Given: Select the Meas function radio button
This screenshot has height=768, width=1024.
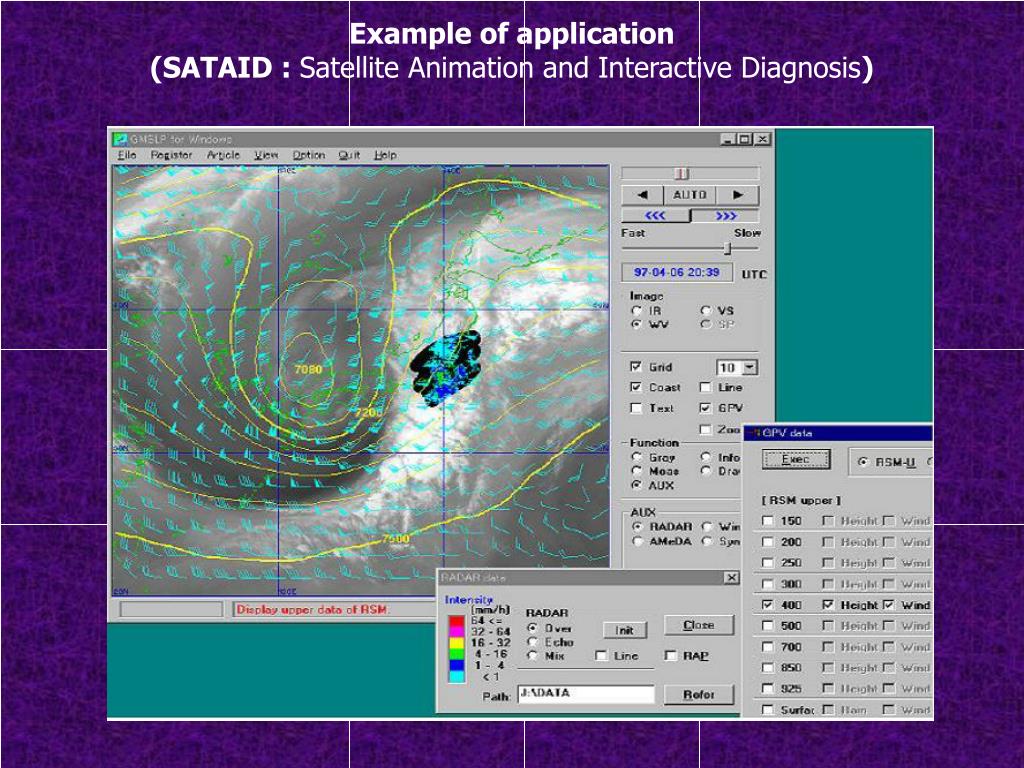Looking at the screenshot, I should (637, 471).
